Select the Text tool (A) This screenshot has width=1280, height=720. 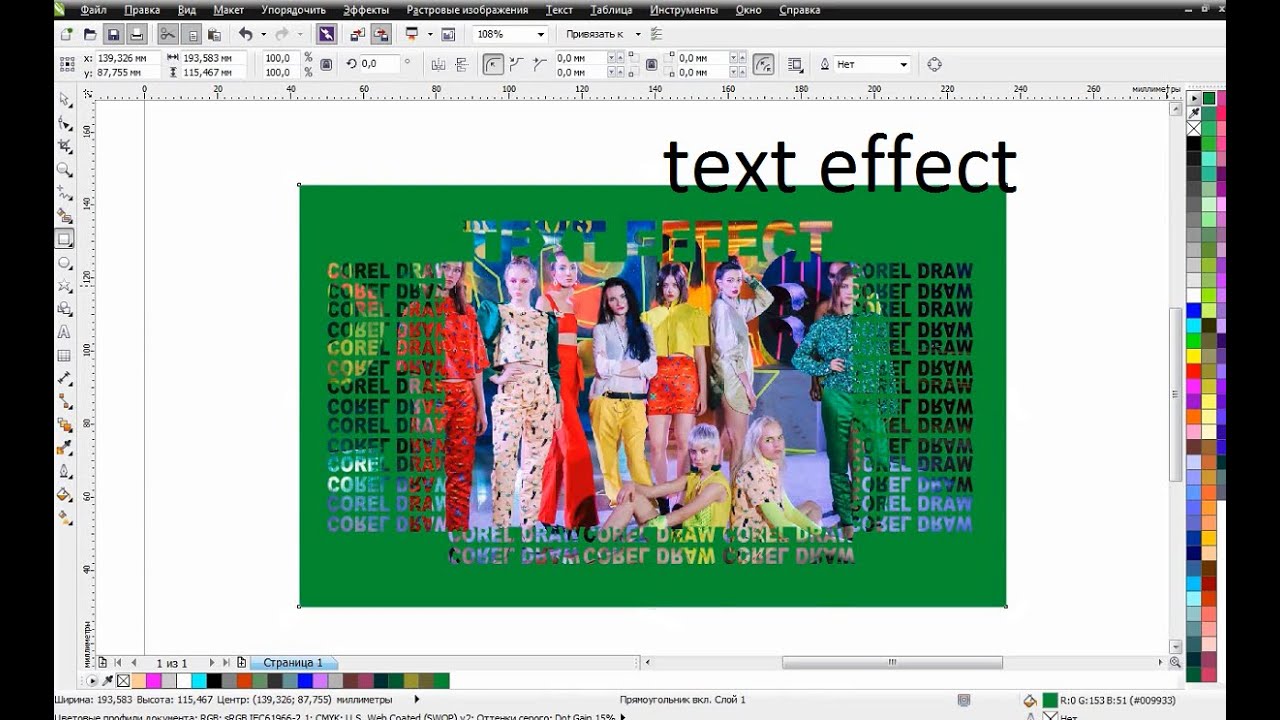coord(65,331)
